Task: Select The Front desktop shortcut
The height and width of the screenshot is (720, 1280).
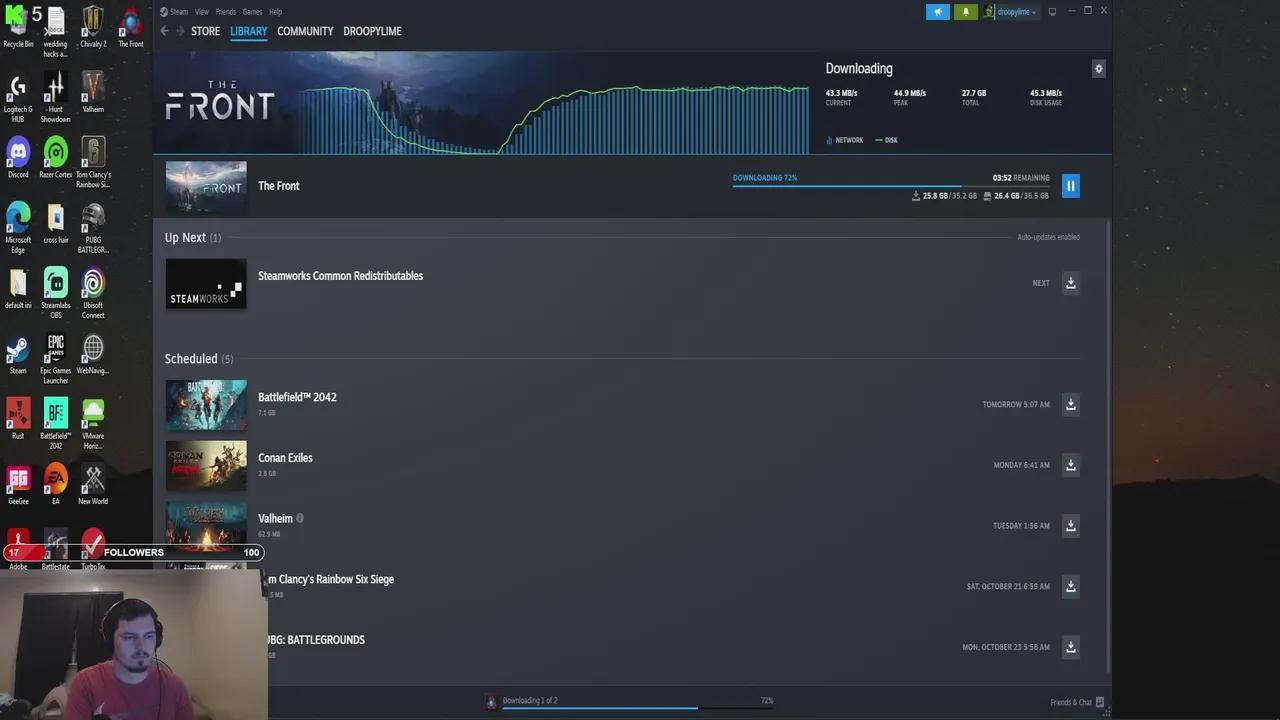Action: [x=131, y=27]
